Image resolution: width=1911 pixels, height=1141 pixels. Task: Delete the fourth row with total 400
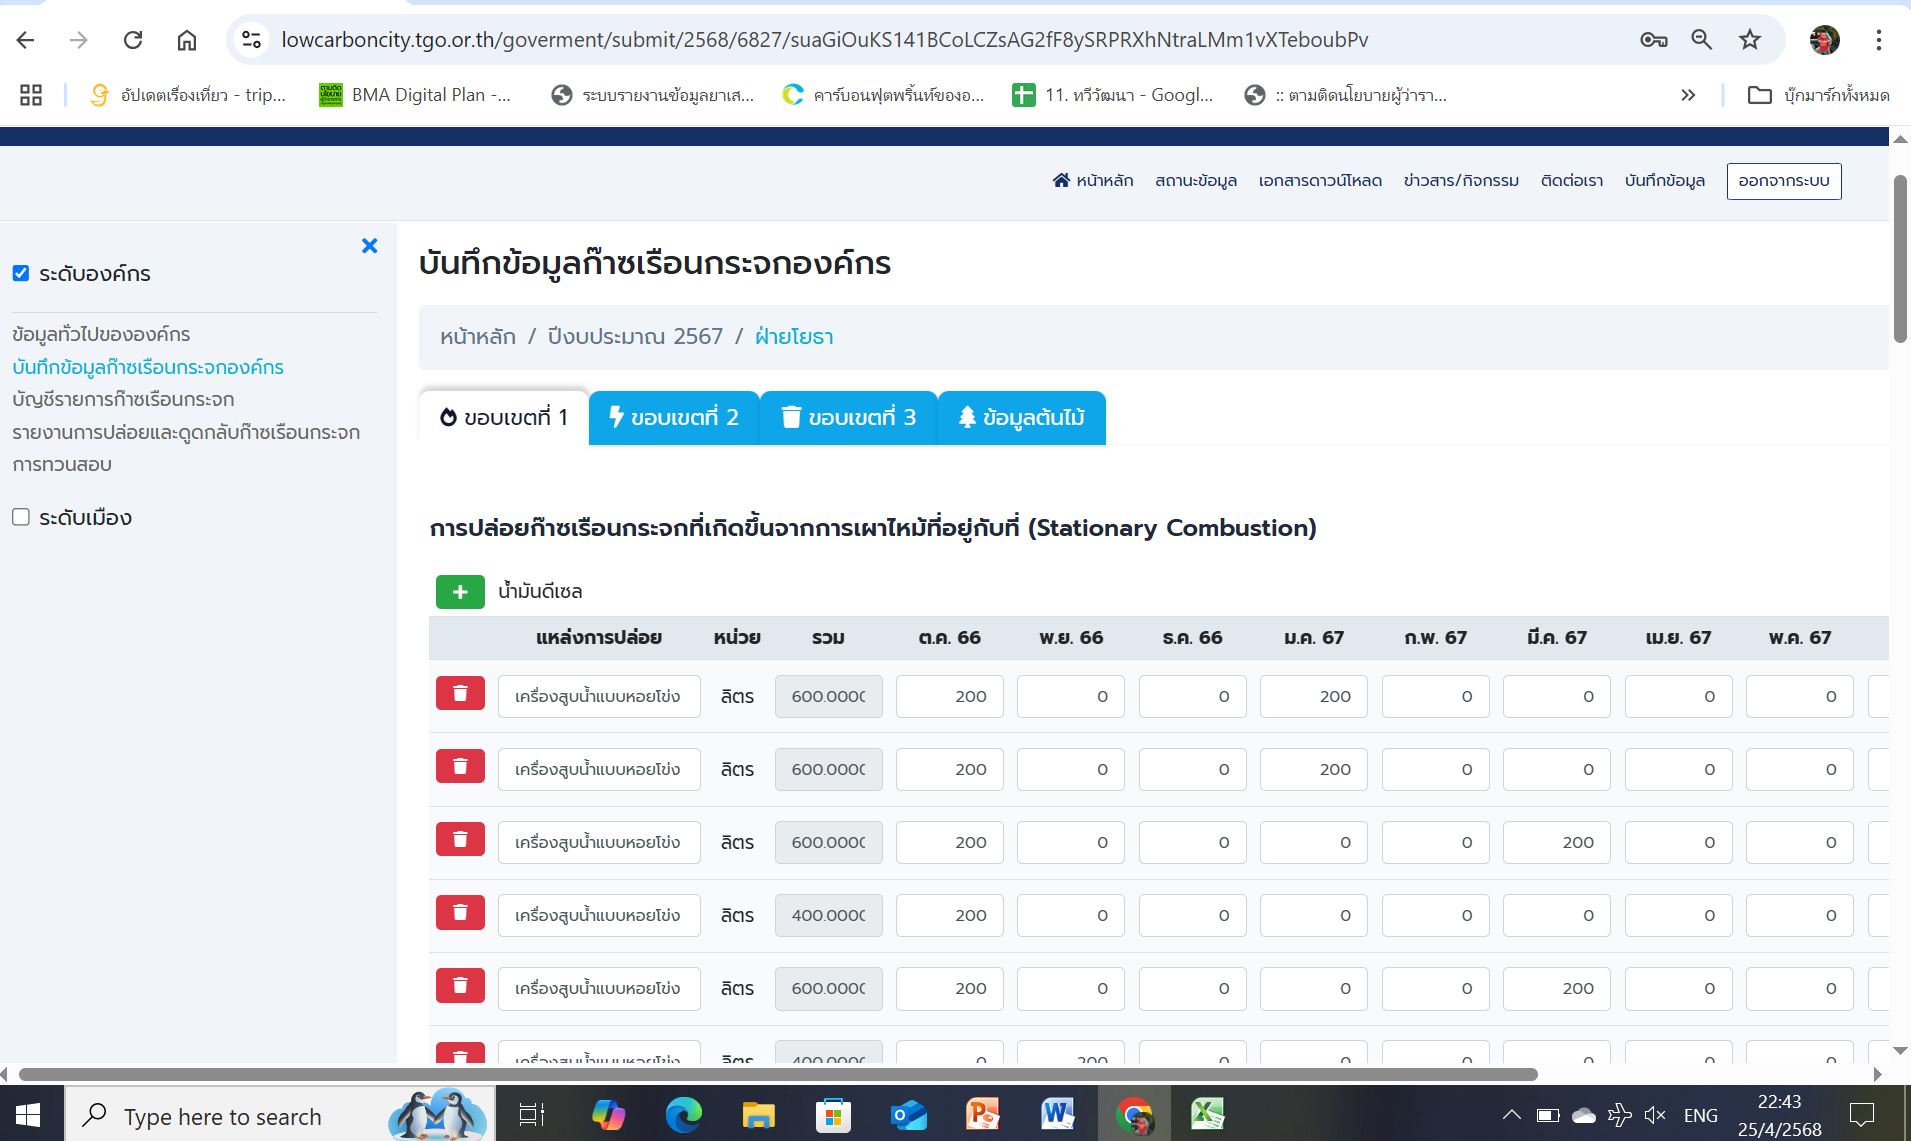pos(460,912)
